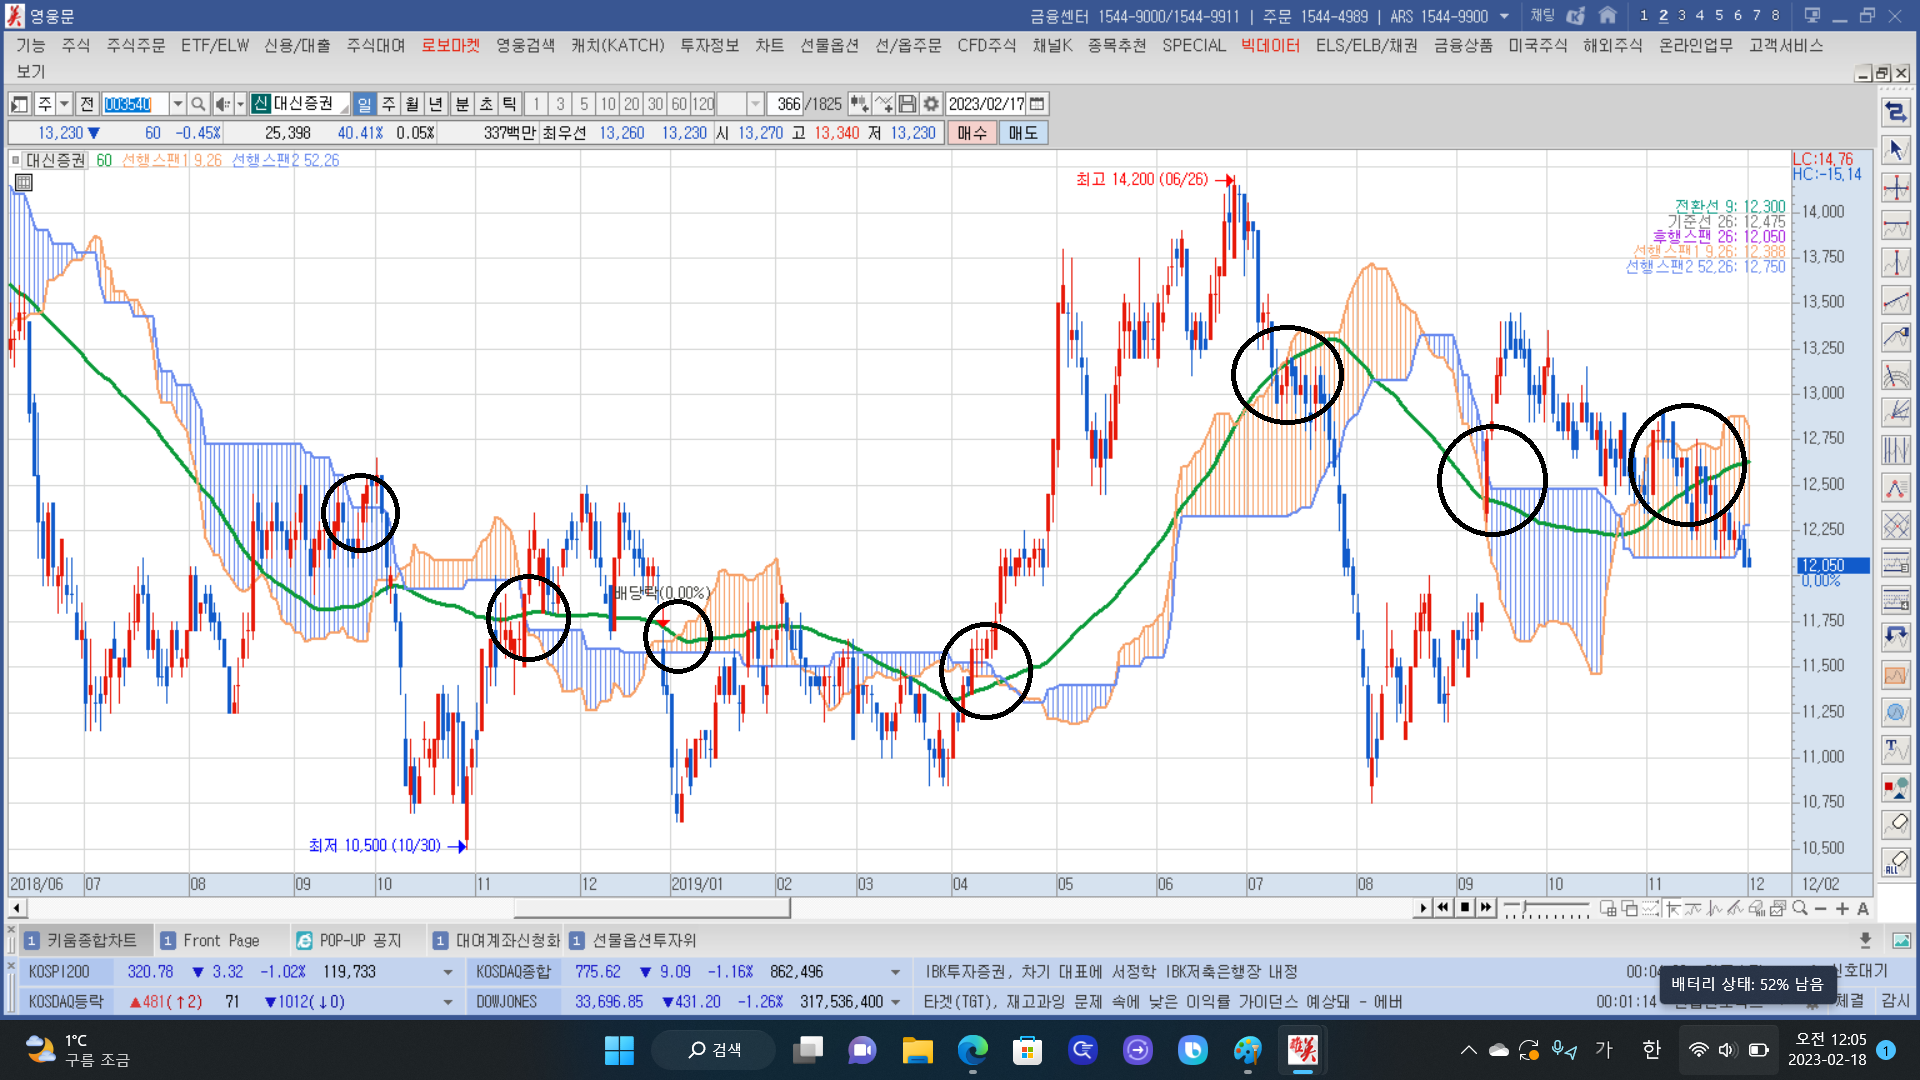Select the arrow pointer tool in right toolbar
Image resolution: width=1920 pixels, height=1080 pixels.
pos(1895,150)
